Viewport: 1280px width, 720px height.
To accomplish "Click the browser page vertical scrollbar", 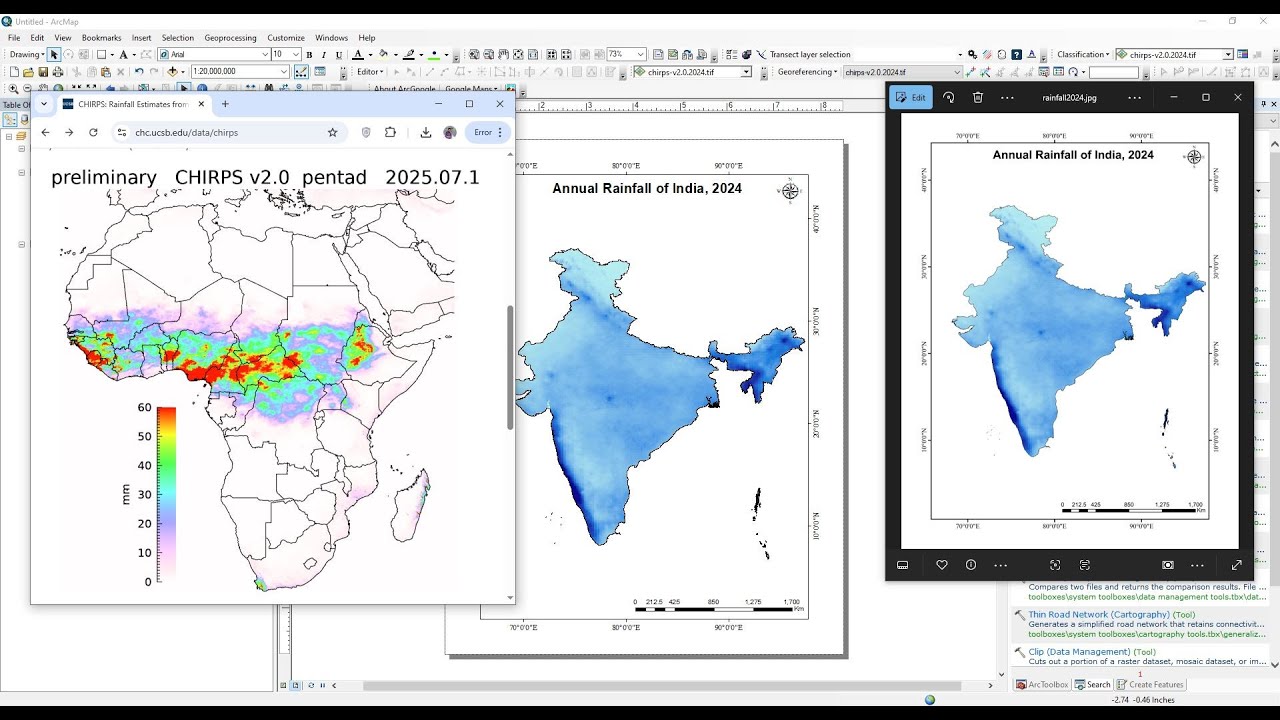I will pyautogui.click(x=510, y=368).
